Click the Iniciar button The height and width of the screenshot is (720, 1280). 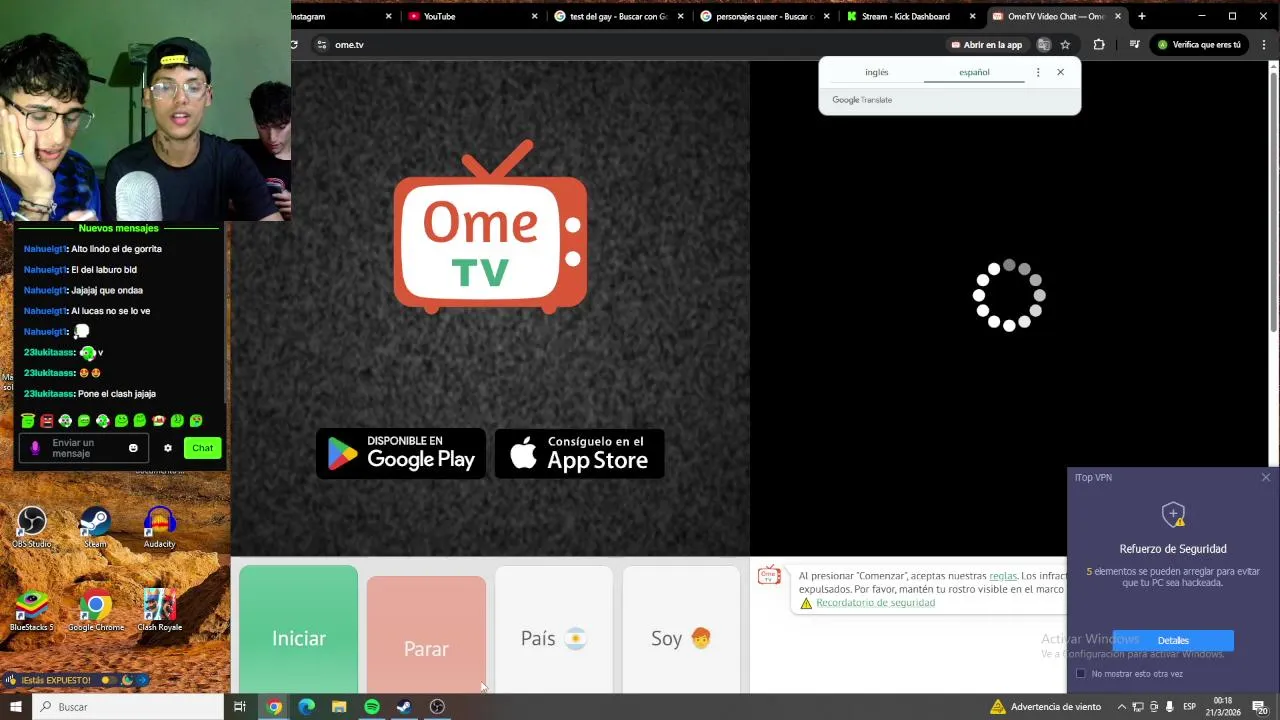point(298,629)
